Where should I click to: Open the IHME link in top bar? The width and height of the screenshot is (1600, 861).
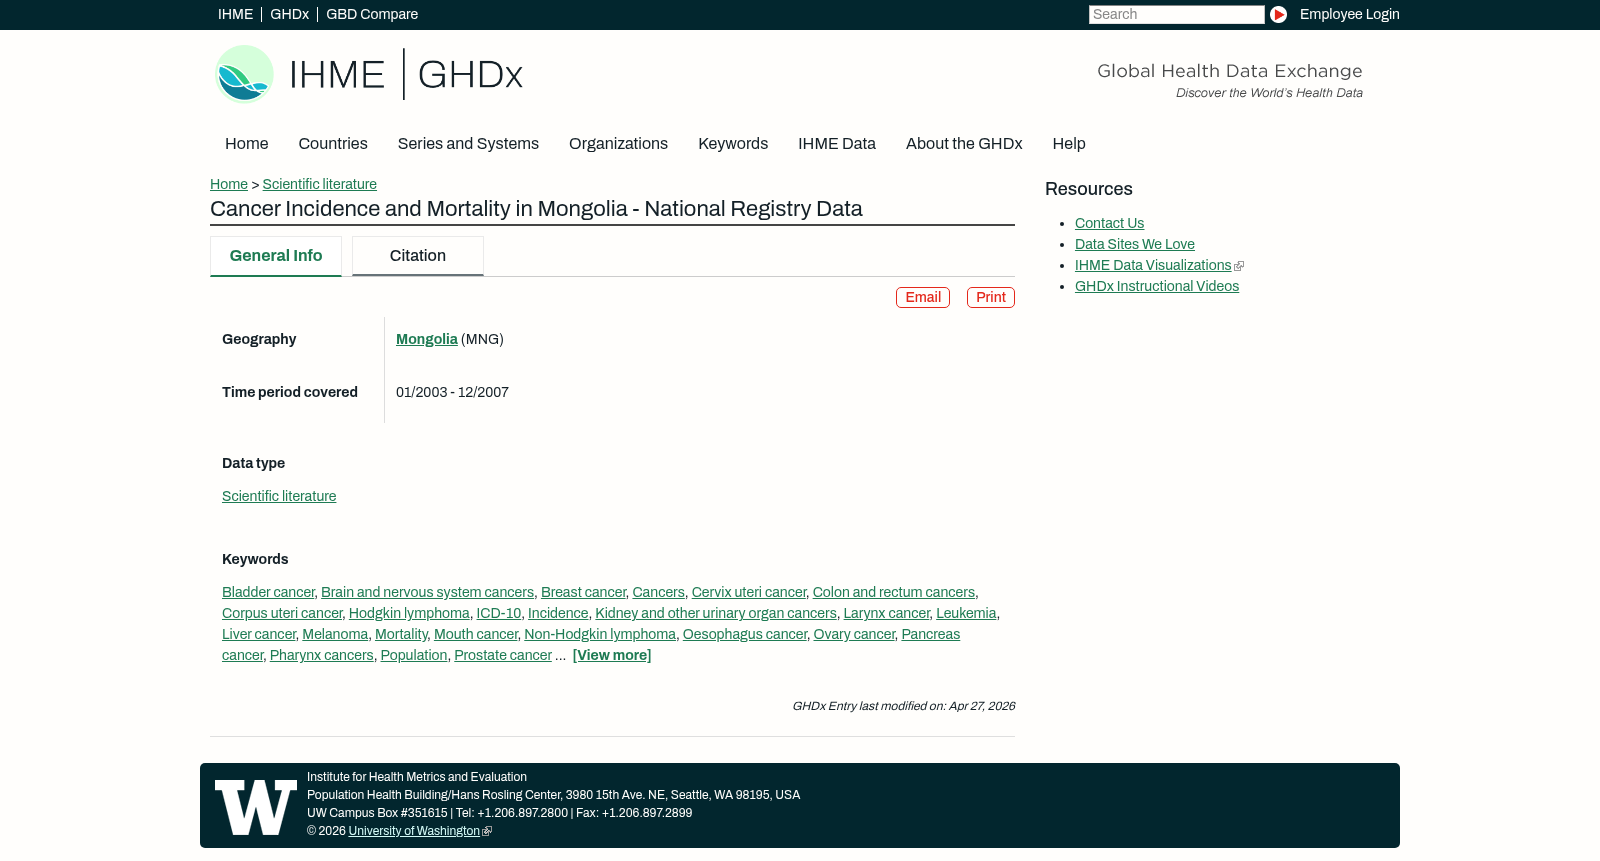point(235,14)
